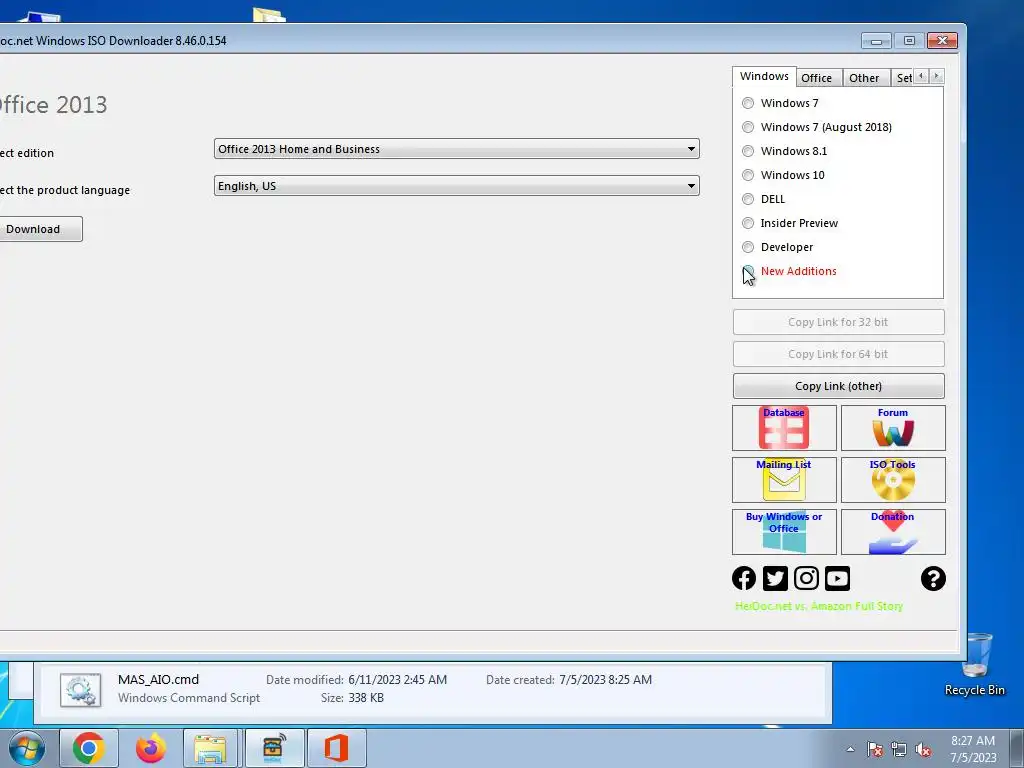Expand the Office edition dropdown
Image resolution: width=1024 pixels, height=768 pixels.
tap(456, 149)
